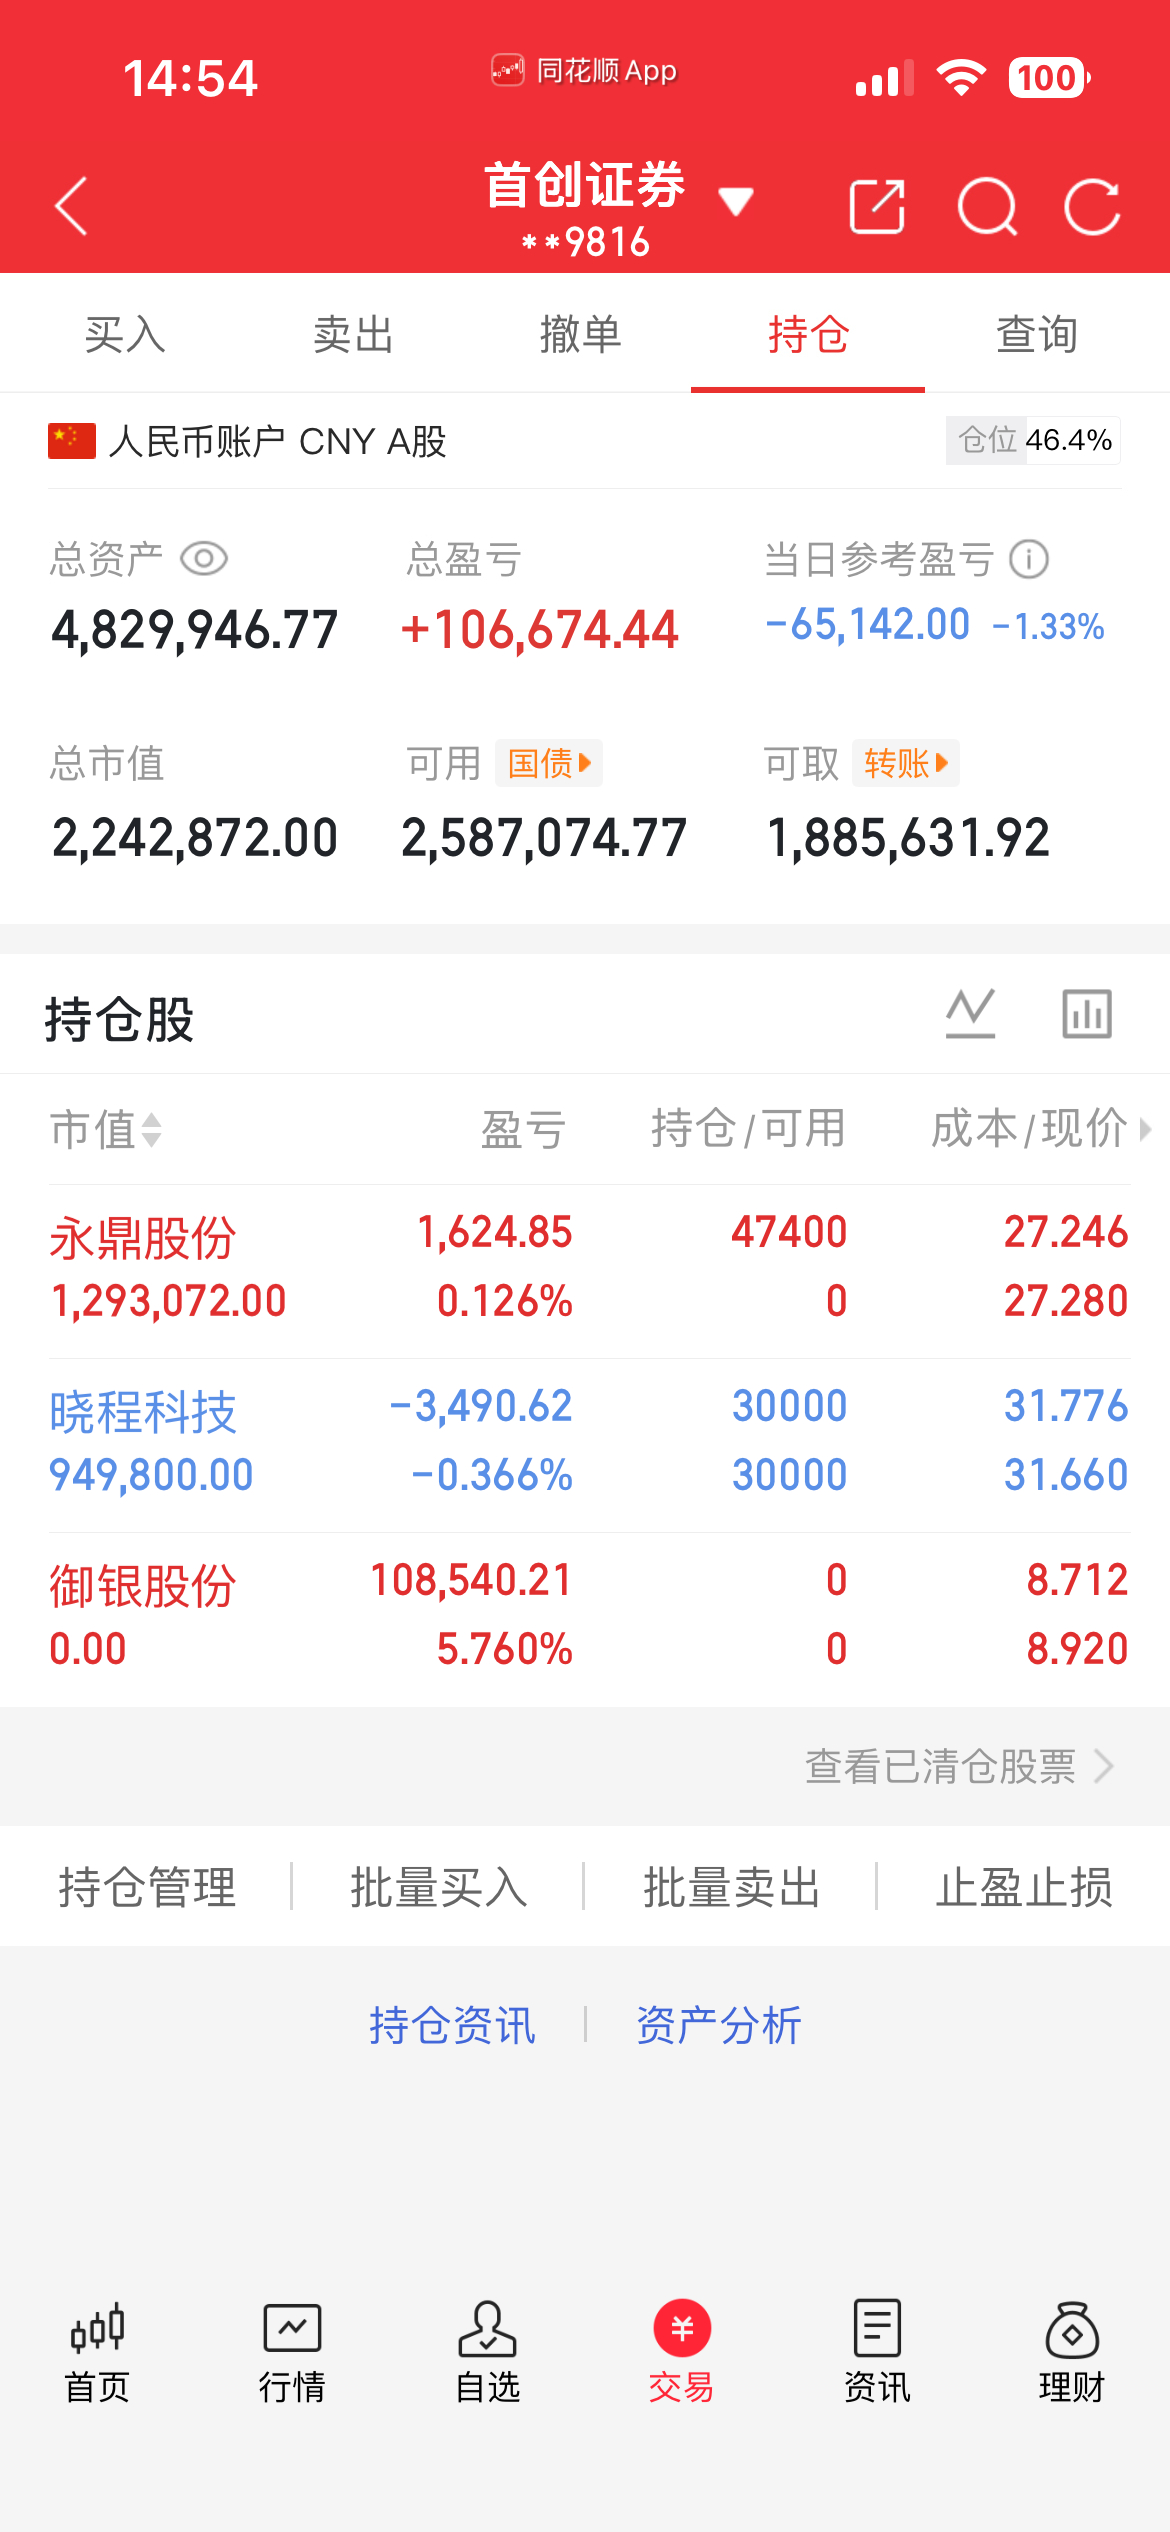
Task: Refresh account data with the reload icon
Action: [x=1092, y=207]
